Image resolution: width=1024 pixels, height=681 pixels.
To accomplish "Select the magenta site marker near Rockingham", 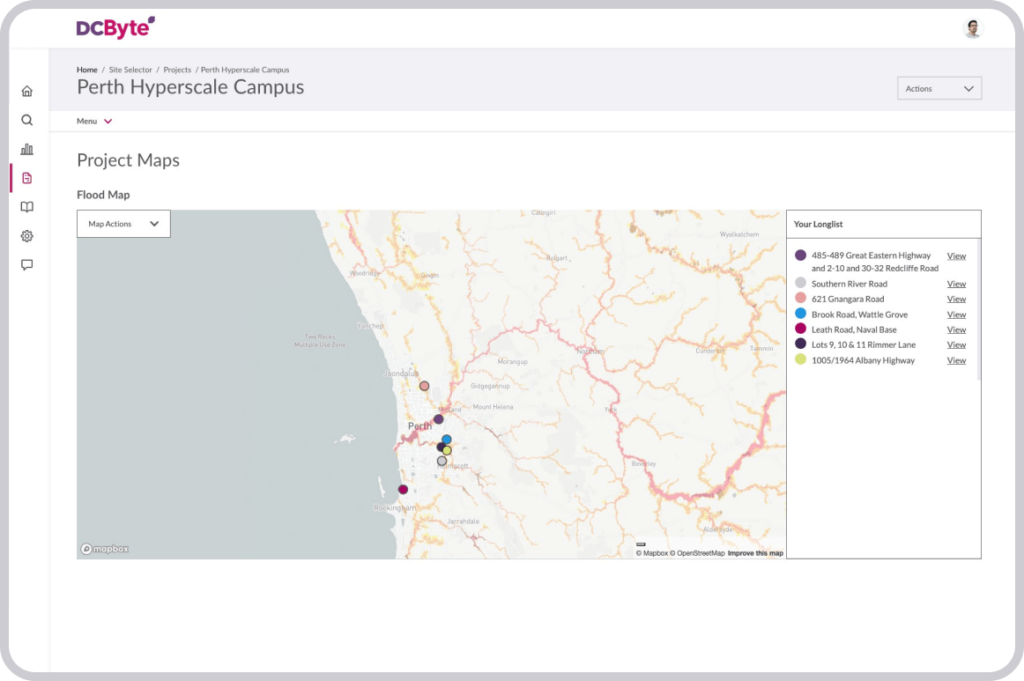I will 403,489.
